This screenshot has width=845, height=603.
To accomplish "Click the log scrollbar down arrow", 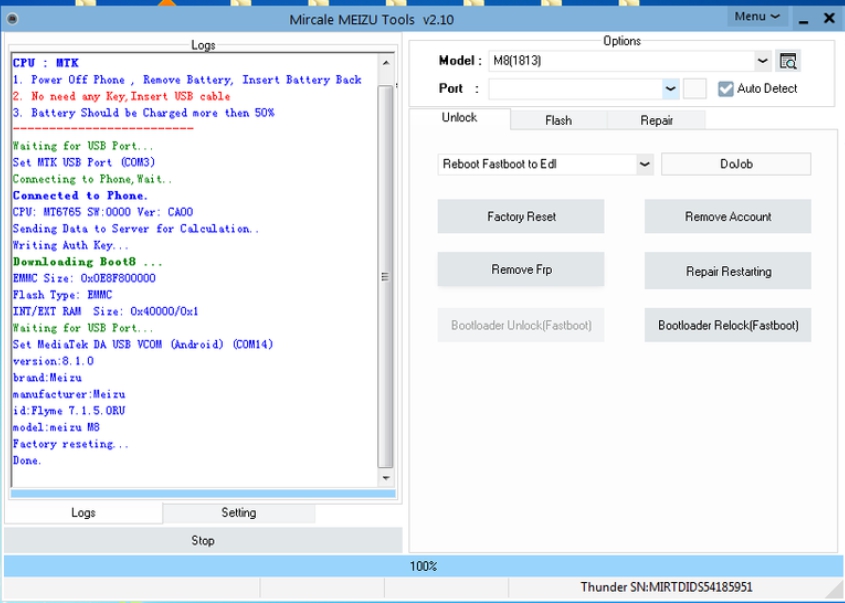I will (x=386, y=478).
